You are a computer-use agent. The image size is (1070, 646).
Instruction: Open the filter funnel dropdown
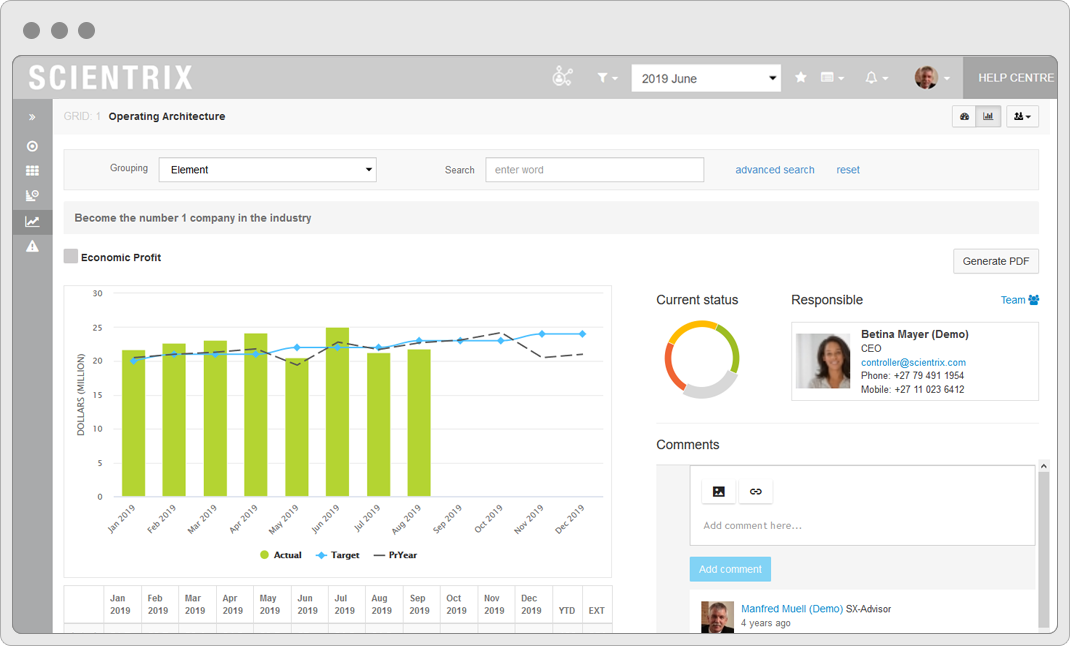[x=607, y=78]
